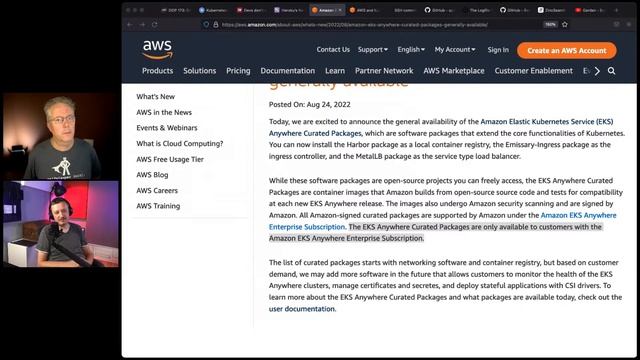The image size is (640, 360).
Task: Follow Amazon EKS Anywhere Enterprise Subscription link
Action: [578, 215]
